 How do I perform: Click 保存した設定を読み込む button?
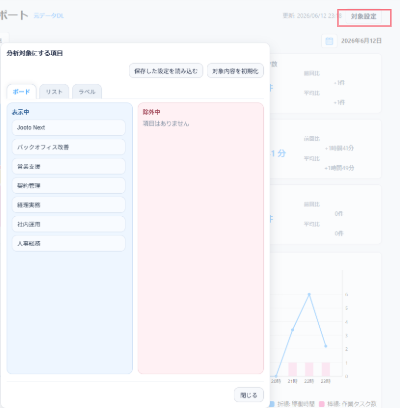point(166,71)
